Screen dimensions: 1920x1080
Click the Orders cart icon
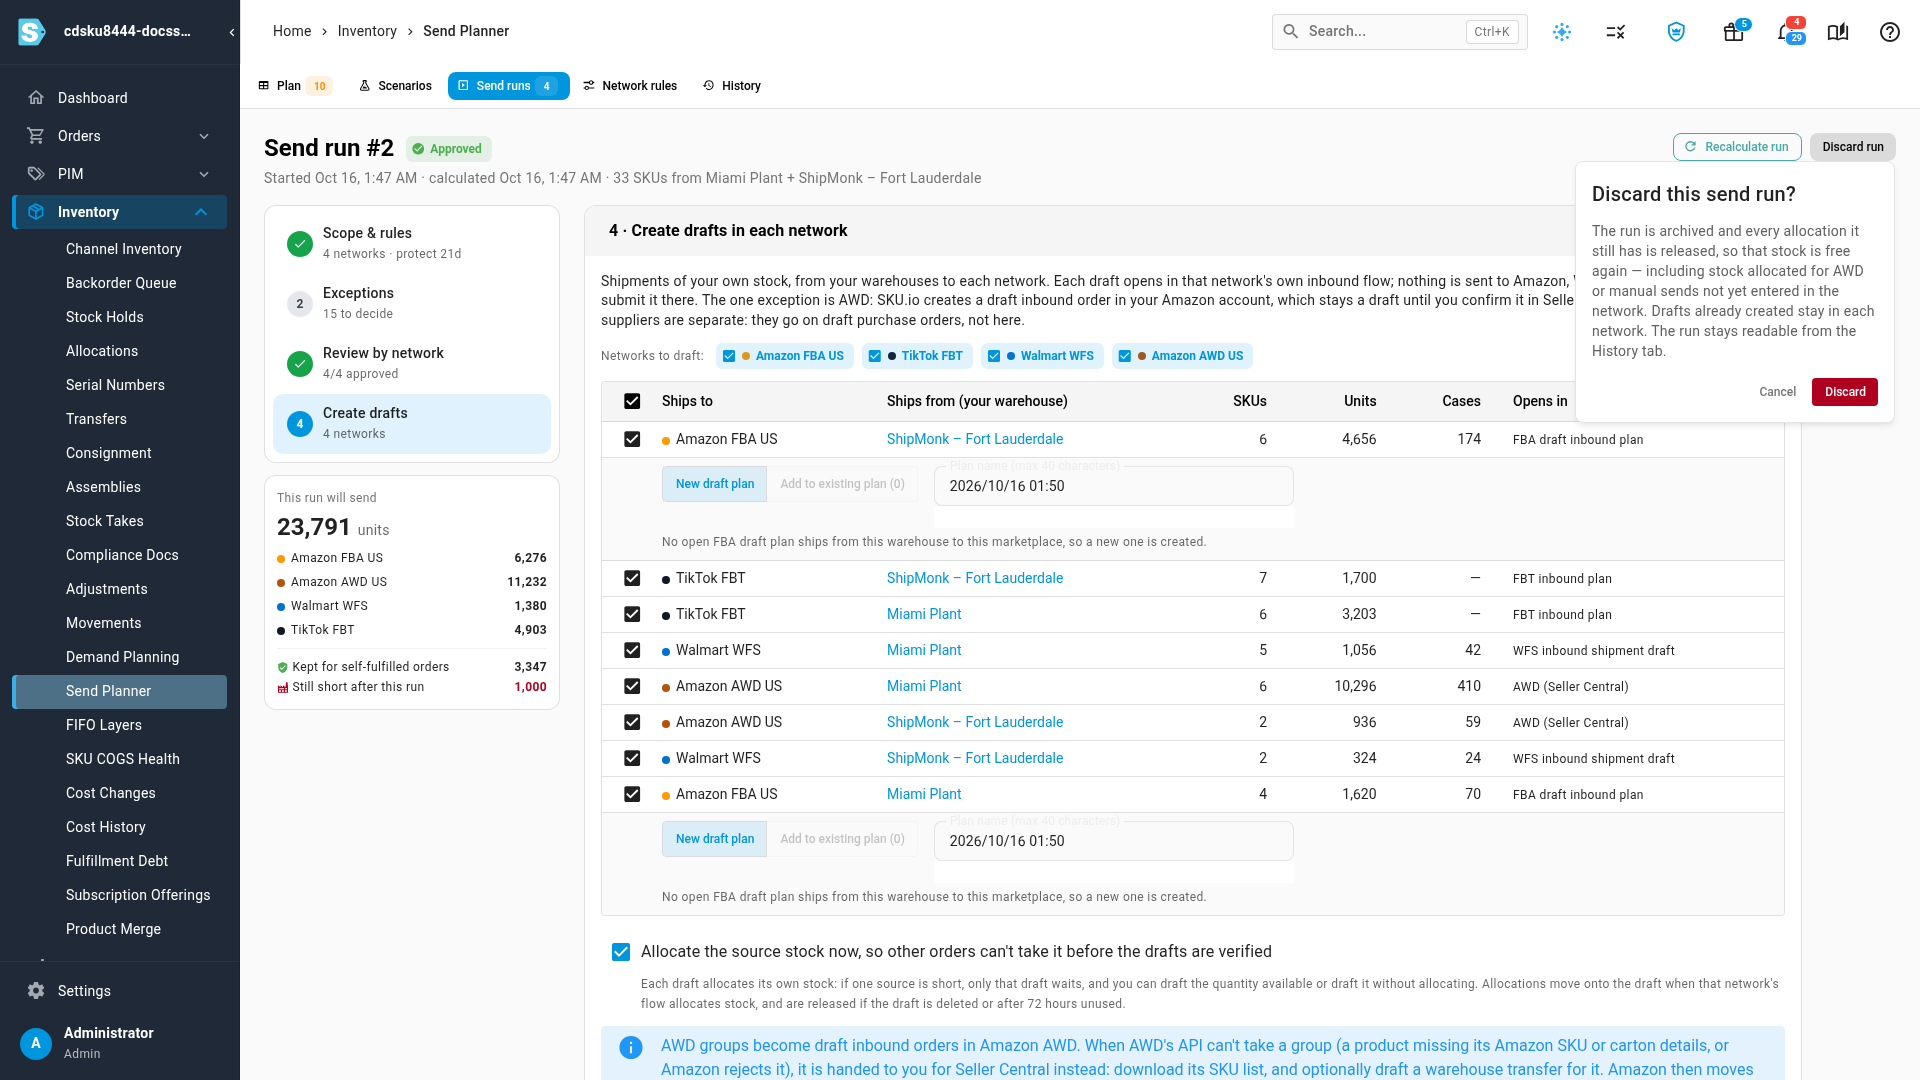(x=36, y=136)
